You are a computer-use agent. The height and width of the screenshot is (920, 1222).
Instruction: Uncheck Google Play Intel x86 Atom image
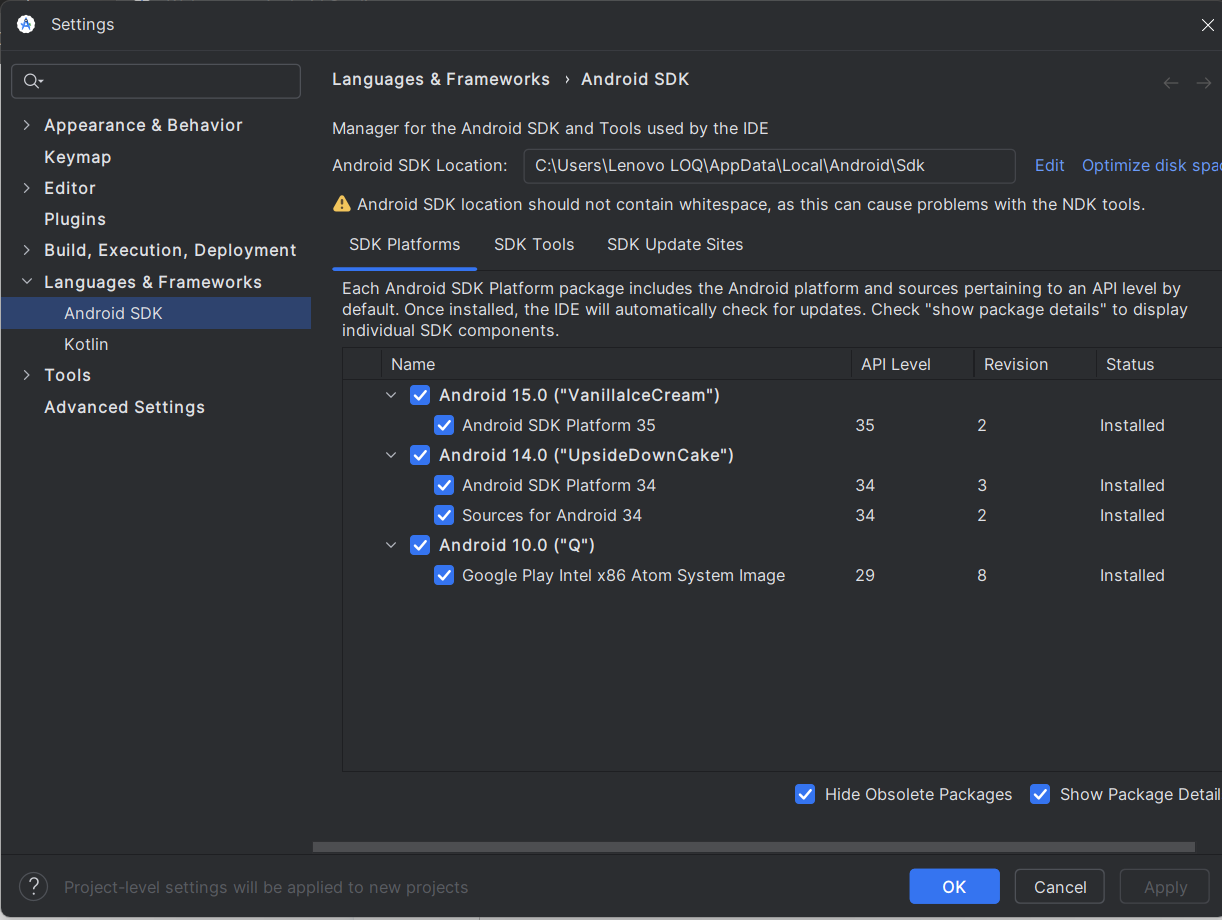[x=444, y=575]
